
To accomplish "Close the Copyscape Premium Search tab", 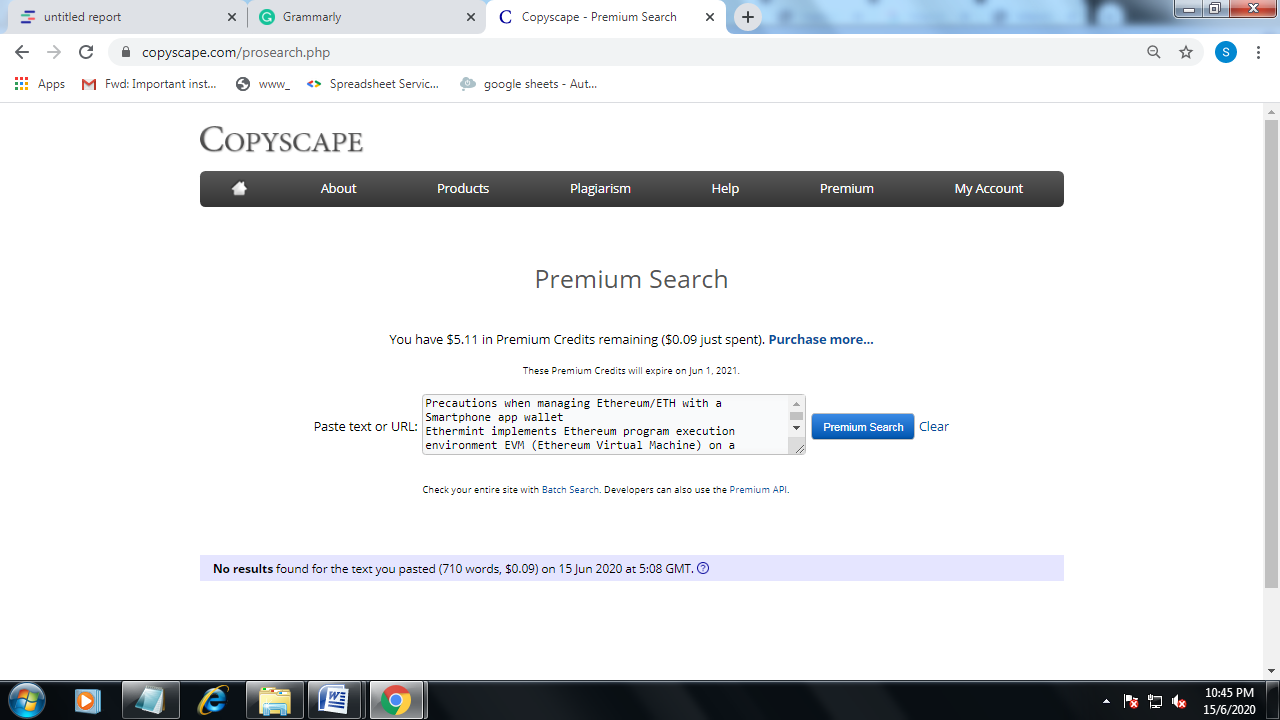I will click(710, 17).
